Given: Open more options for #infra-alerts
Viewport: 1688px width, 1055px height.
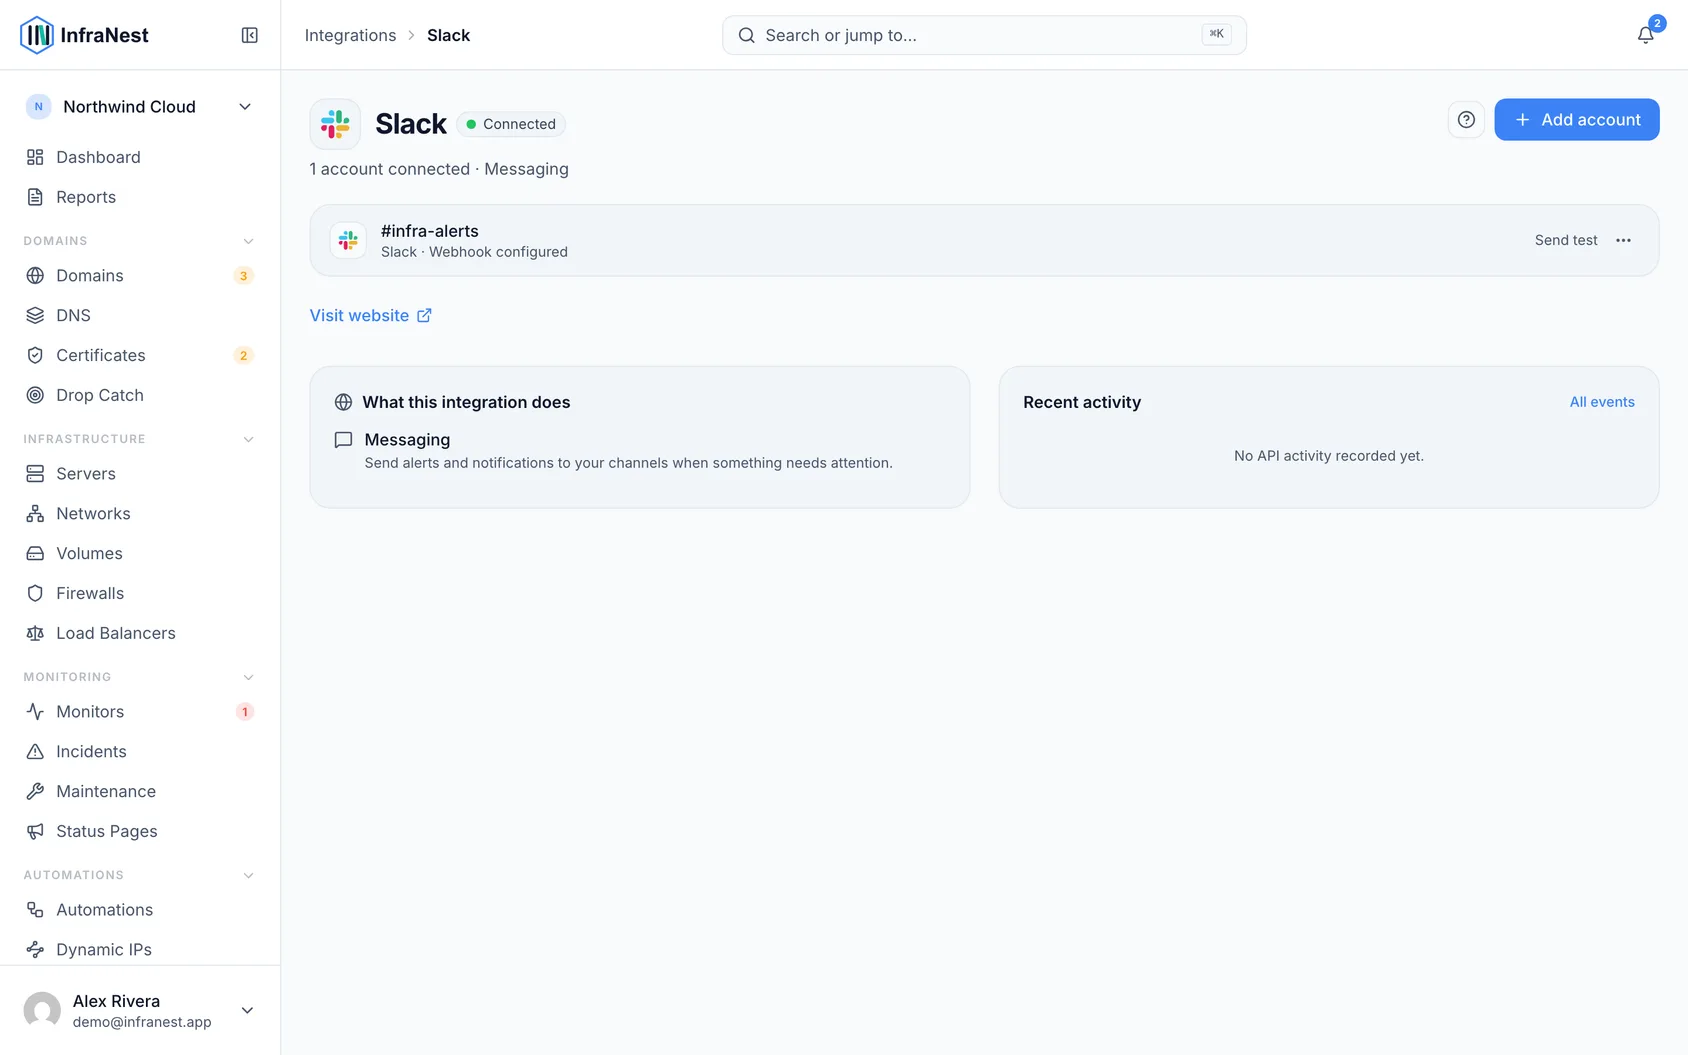Looking at the screenshot, I should tap(1623, 240).
